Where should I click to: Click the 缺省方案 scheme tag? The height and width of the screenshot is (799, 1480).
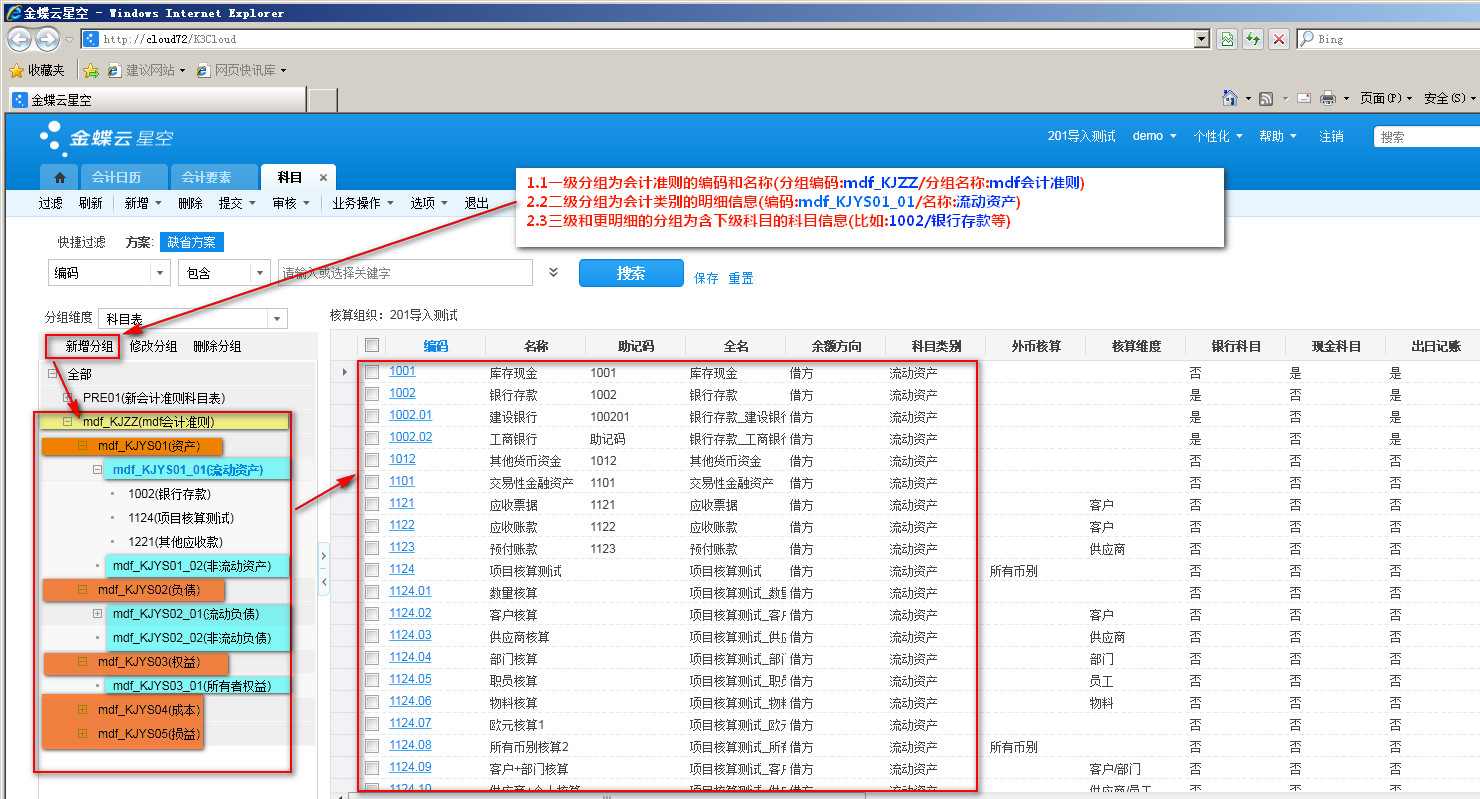click(x=192, y=242)
